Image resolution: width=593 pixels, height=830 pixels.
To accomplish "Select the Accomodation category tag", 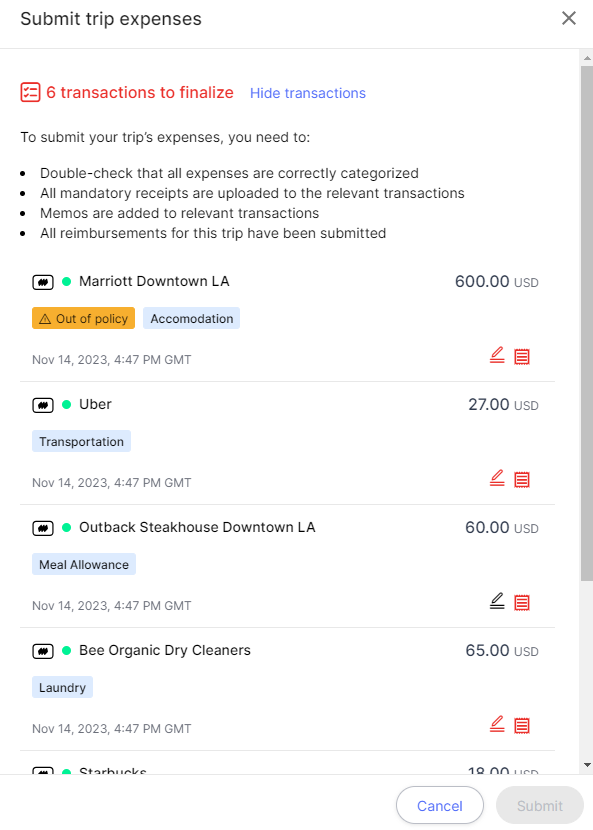I will click(191, 318).
